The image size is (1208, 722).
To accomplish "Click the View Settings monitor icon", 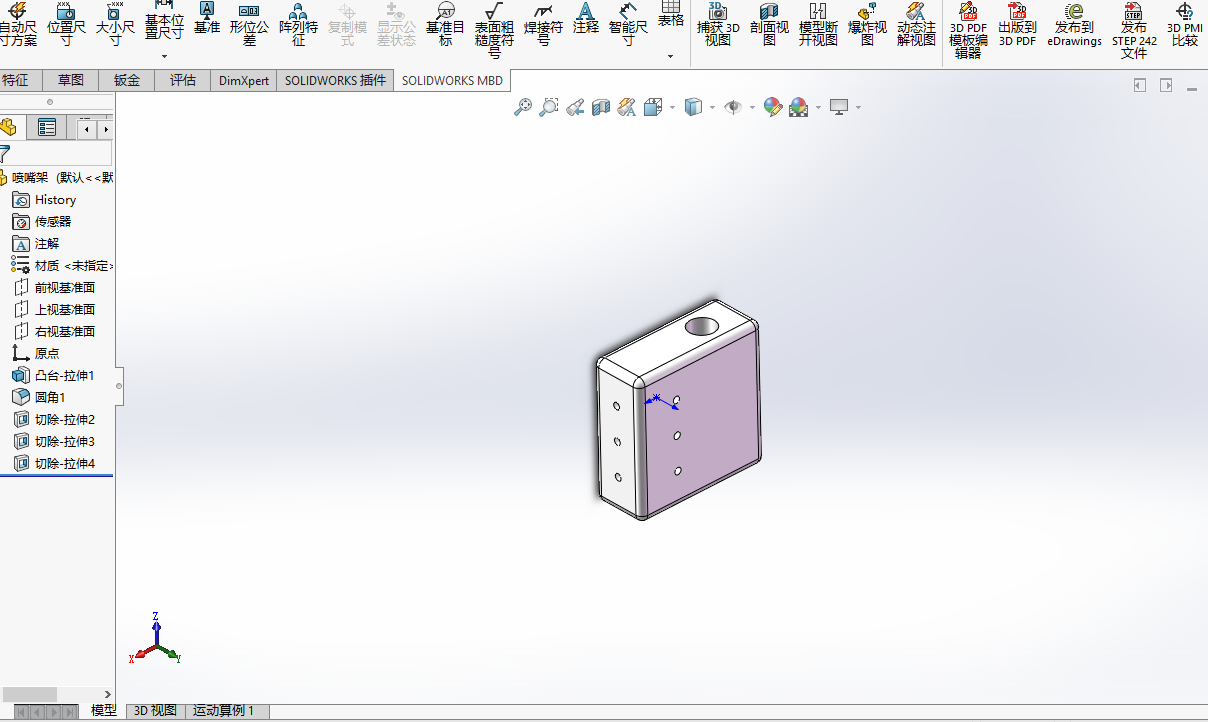I will (x=839, y=107).
